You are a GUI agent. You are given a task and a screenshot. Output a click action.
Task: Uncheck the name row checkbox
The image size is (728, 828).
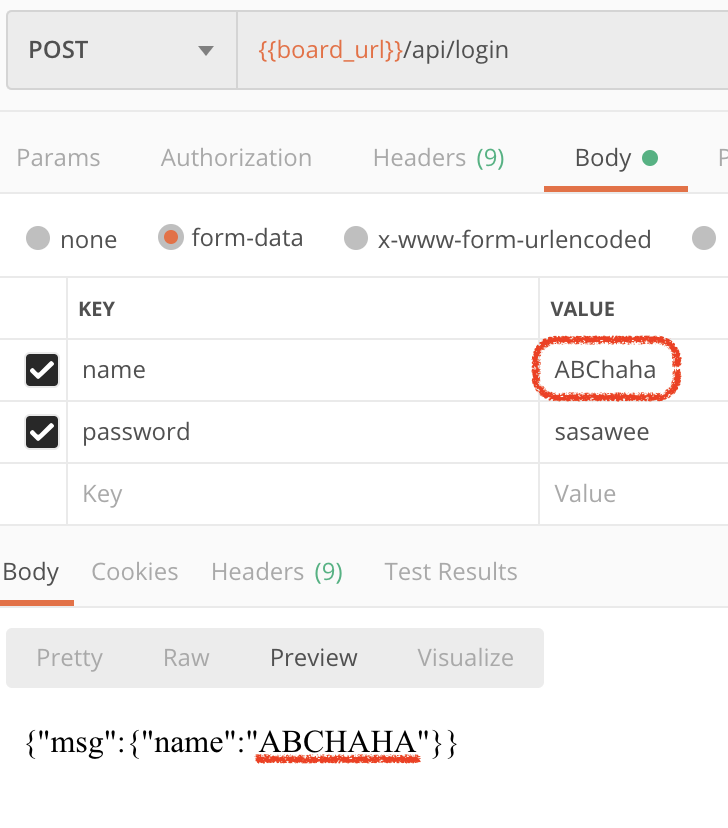coord(42,370)
